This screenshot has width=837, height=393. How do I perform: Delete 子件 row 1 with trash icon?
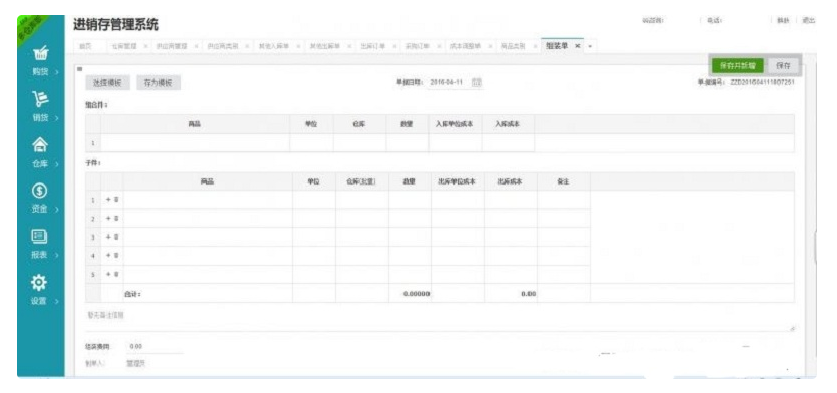[116, 200]
